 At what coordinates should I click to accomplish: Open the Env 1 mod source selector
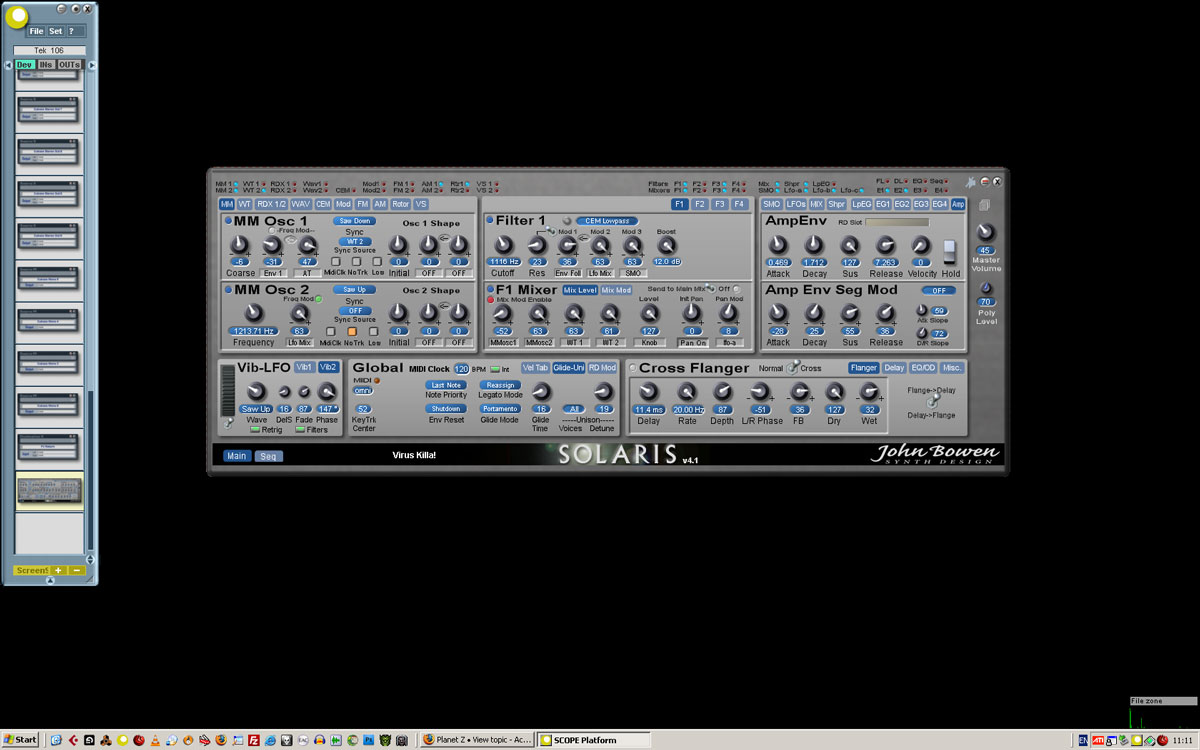[273, 273]
